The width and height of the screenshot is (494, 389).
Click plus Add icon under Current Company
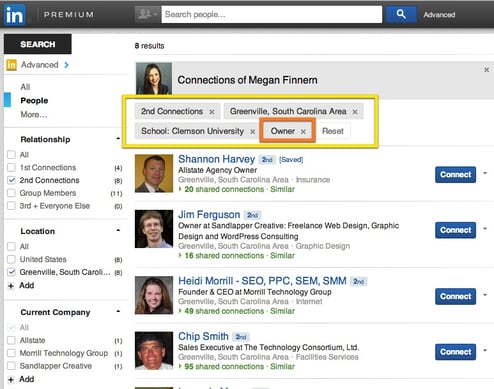click(11, 379)
